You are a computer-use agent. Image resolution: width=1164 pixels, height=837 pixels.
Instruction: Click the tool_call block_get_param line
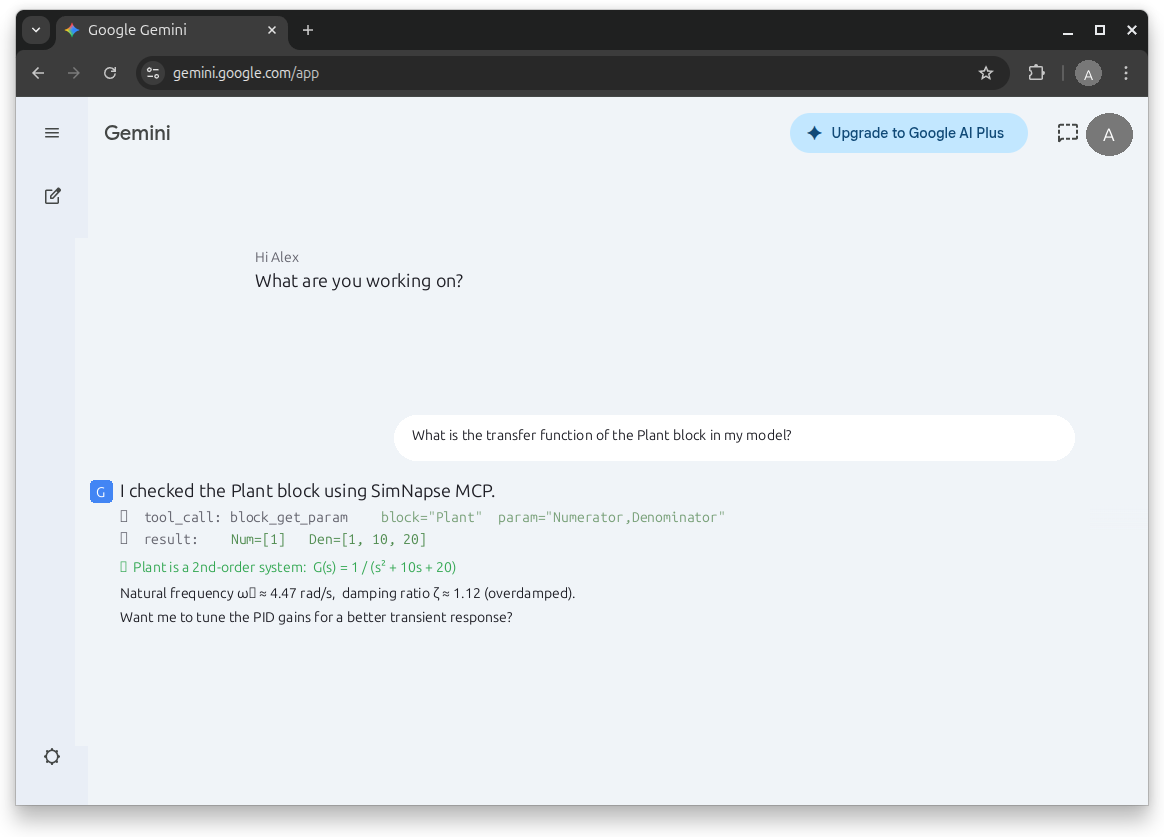[422, 517]
